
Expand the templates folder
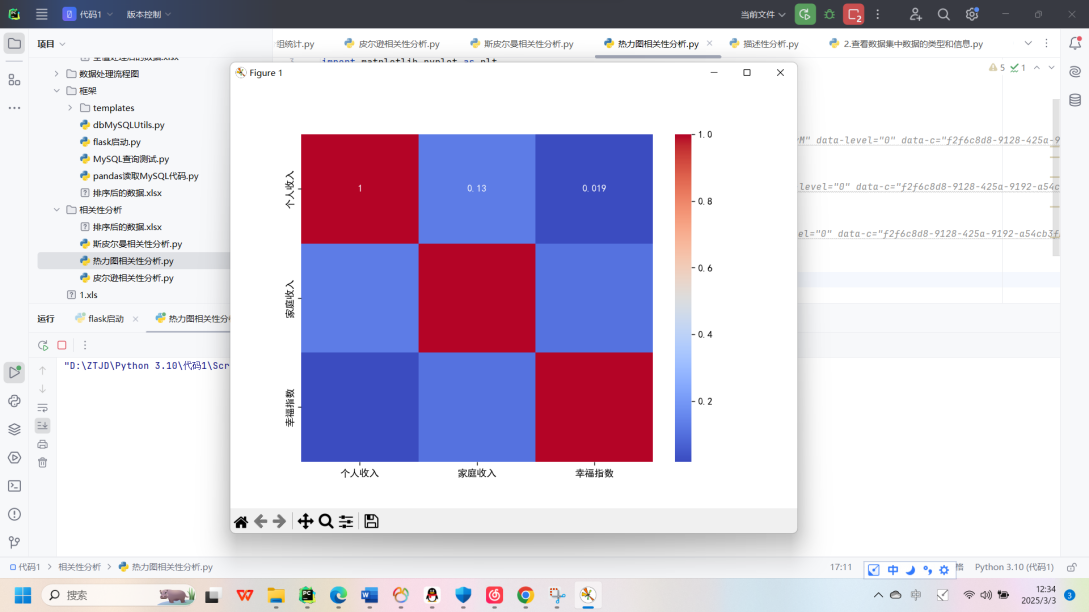[70, 108]
